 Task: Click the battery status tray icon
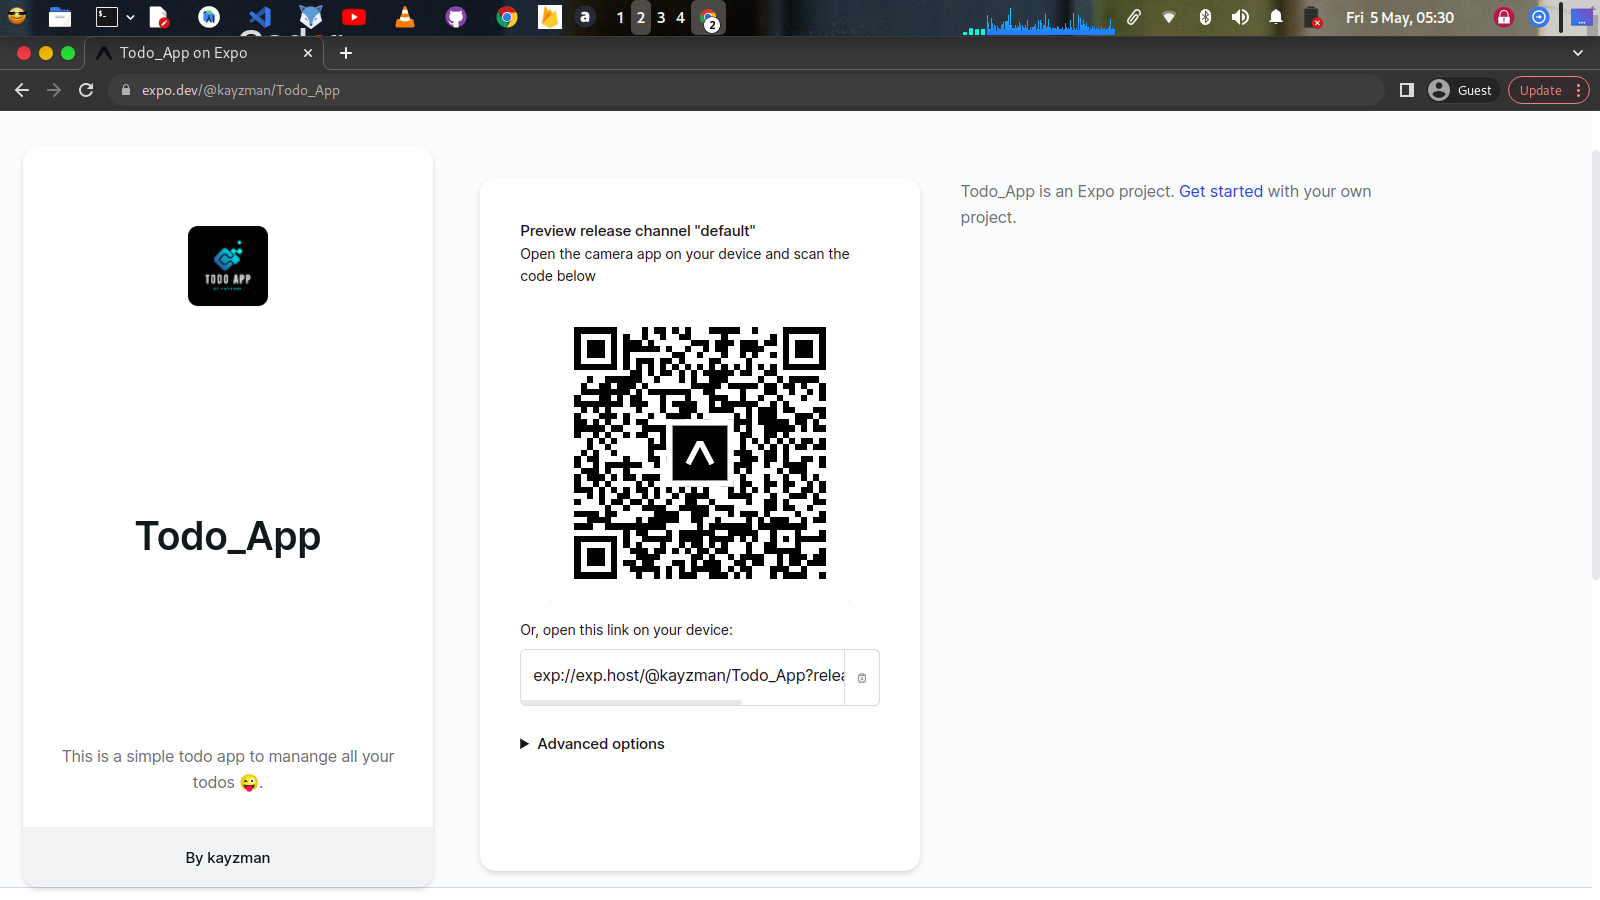pos(1312,17)
